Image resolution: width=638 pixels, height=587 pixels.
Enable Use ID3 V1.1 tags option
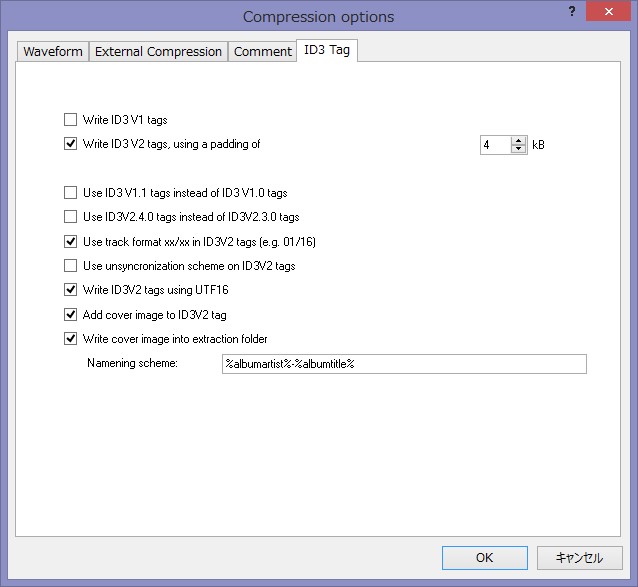[x=70, y=192]
